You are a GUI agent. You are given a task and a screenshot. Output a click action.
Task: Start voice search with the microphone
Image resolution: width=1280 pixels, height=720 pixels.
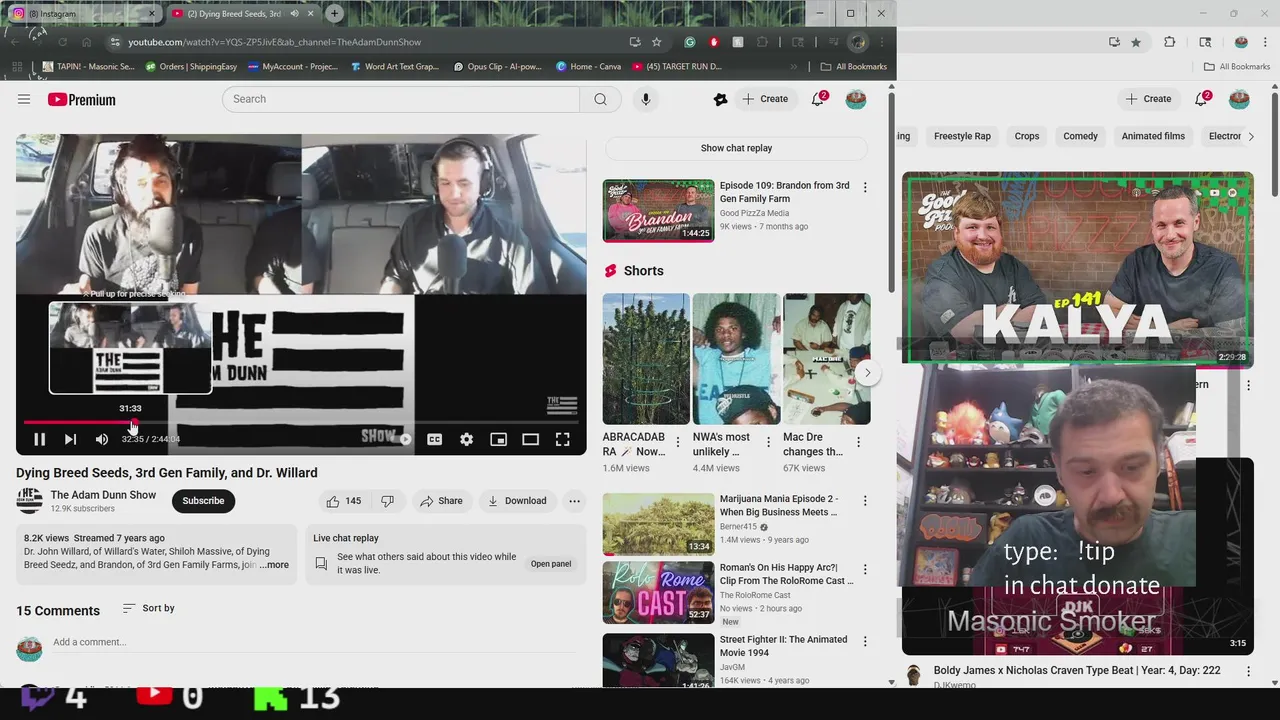[645, 99]
